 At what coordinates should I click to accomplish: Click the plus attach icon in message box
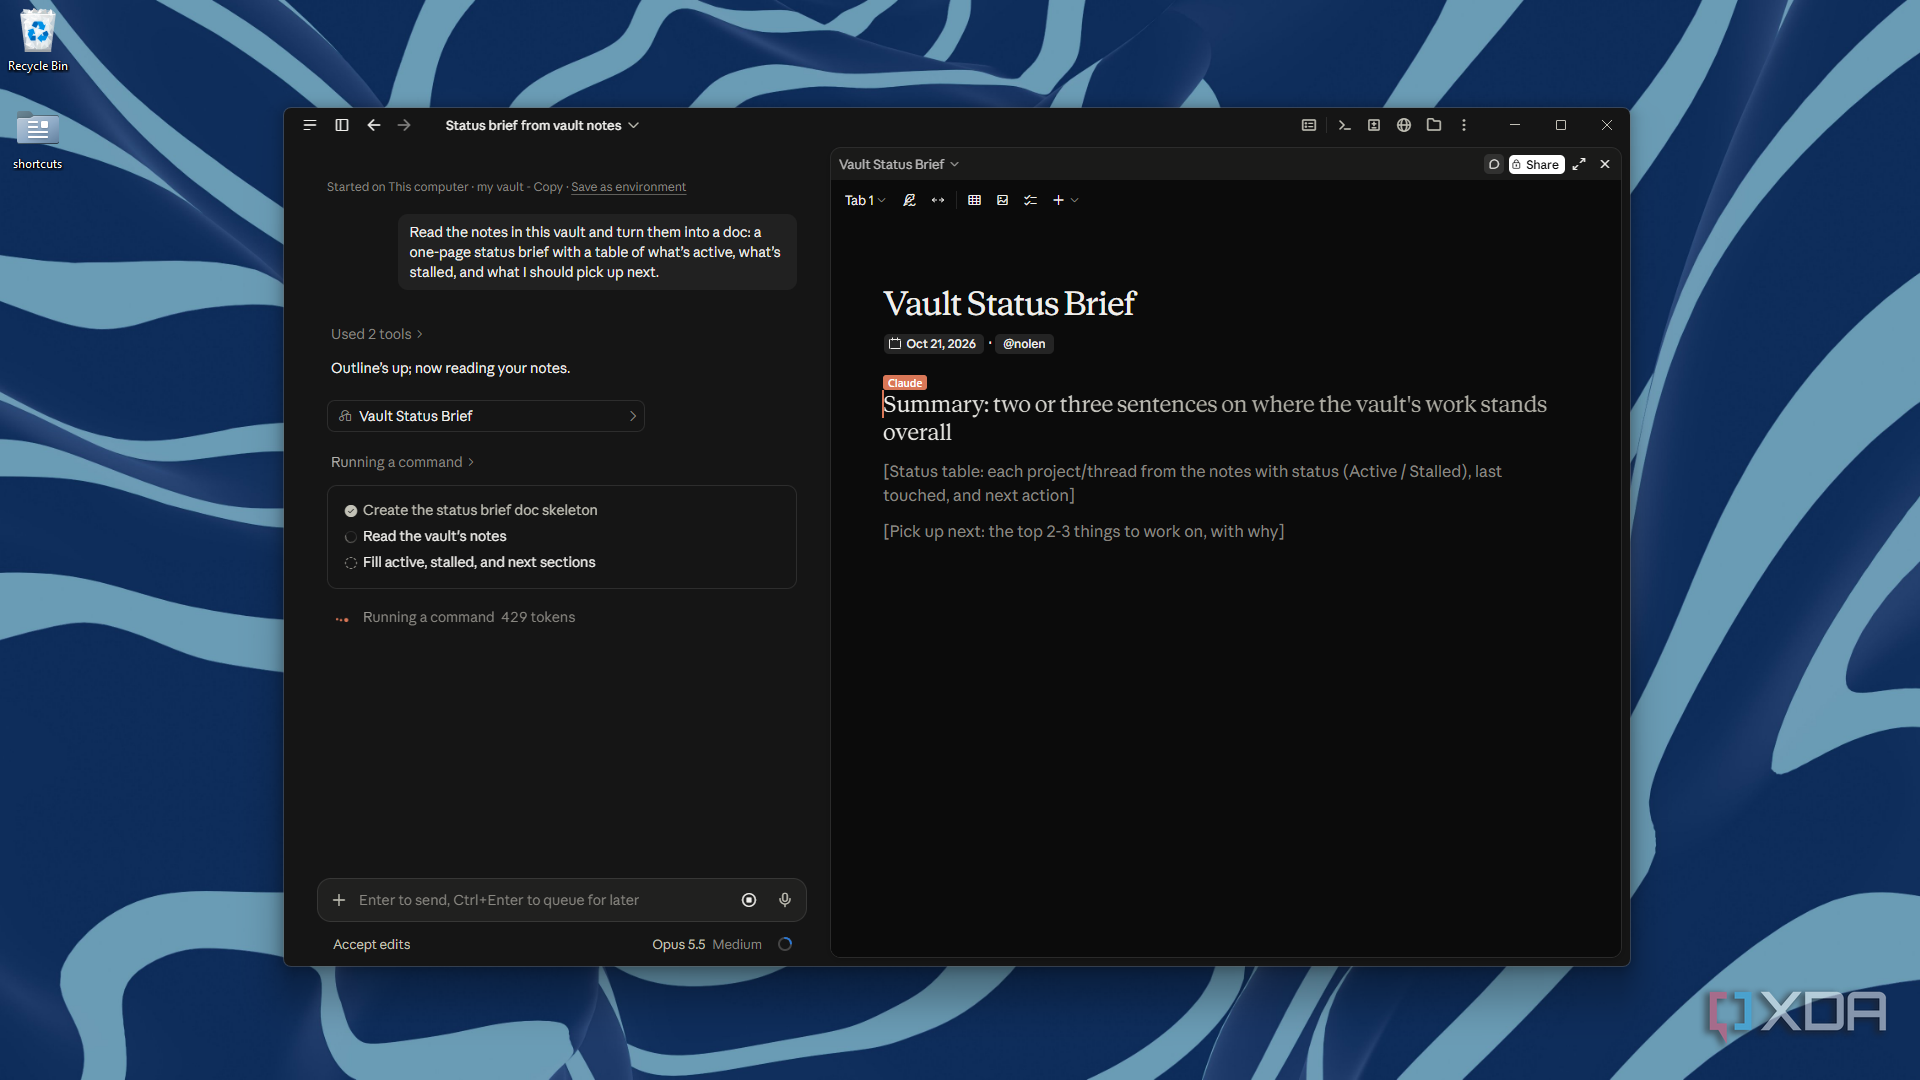pos(339,900)
